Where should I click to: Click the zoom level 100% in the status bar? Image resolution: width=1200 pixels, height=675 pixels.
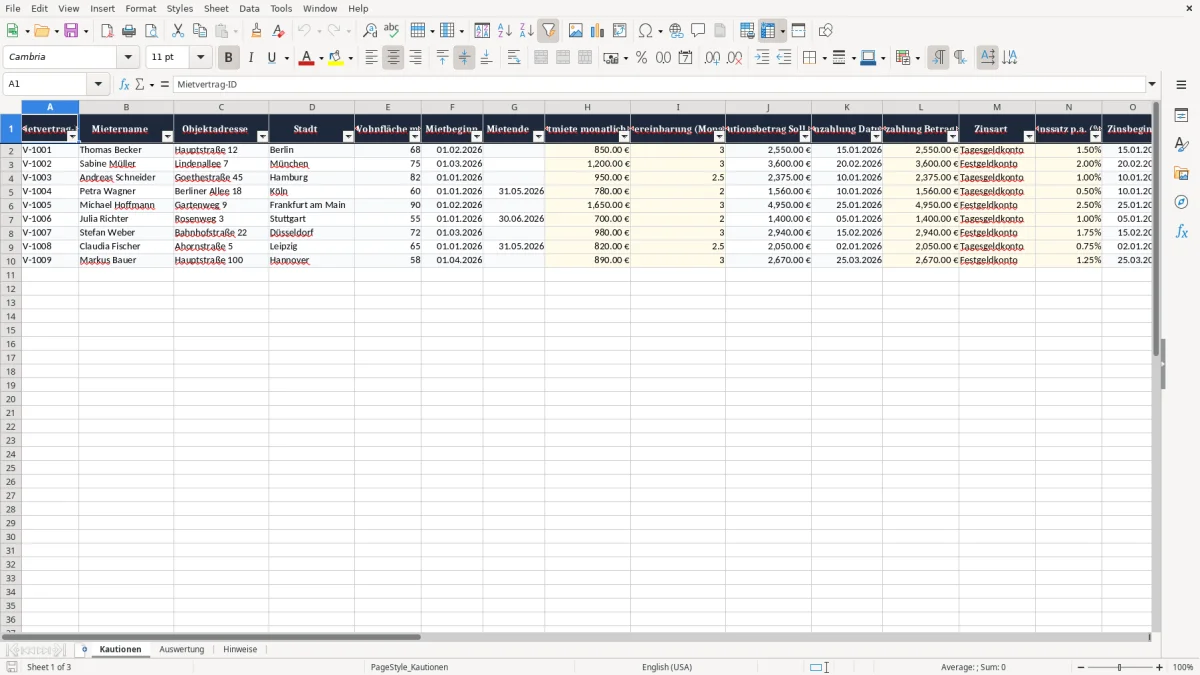(x=1183, y=667)
